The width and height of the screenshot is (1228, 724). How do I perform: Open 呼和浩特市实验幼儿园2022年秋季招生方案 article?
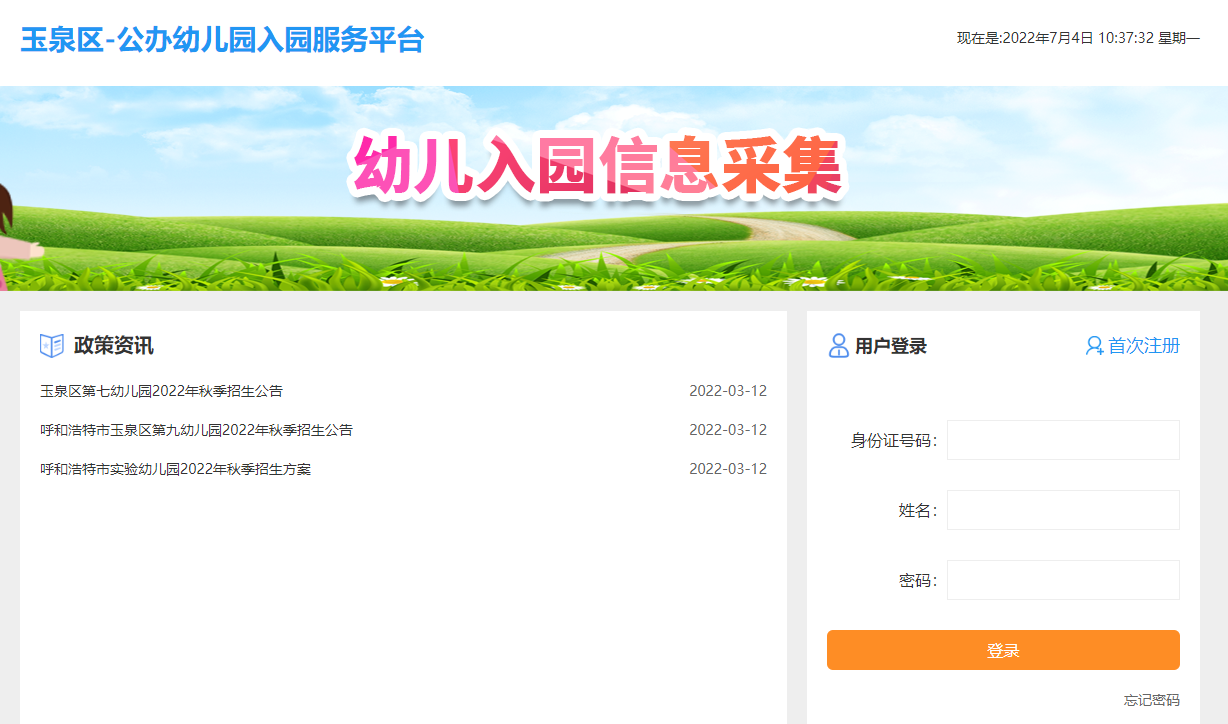pyautogui.click(x=175, y=469)
